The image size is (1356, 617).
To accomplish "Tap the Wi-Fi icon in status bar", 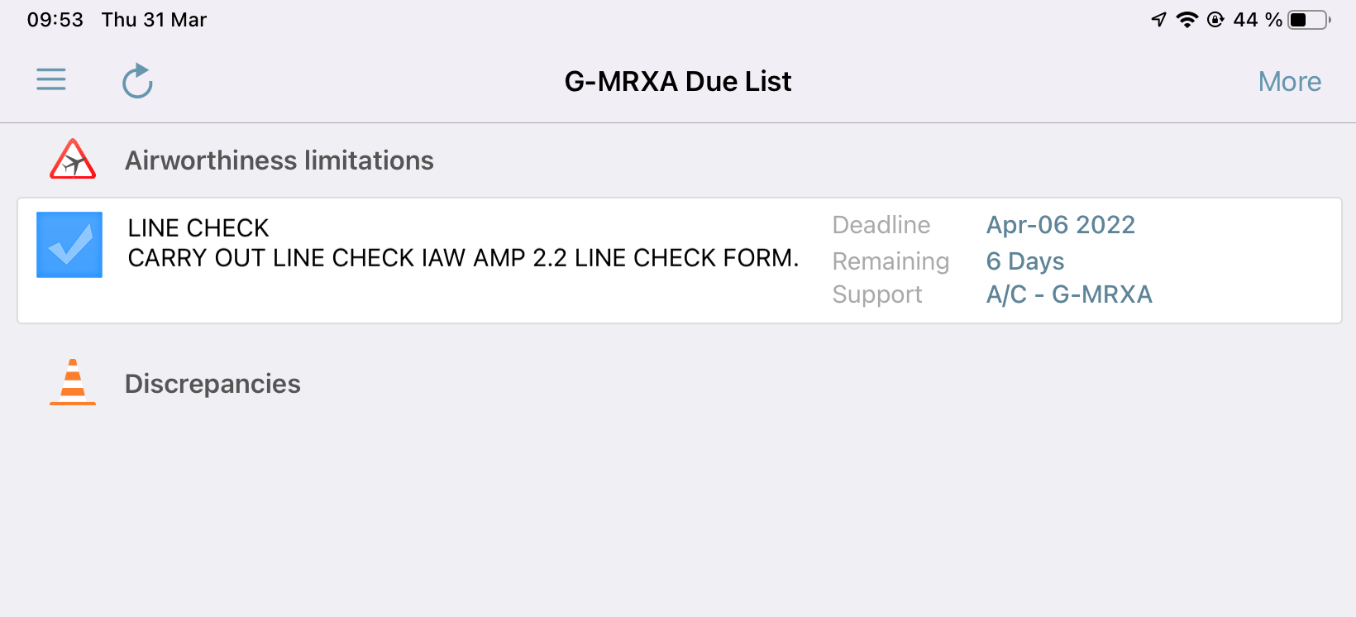I will (x=1187, y=20).
